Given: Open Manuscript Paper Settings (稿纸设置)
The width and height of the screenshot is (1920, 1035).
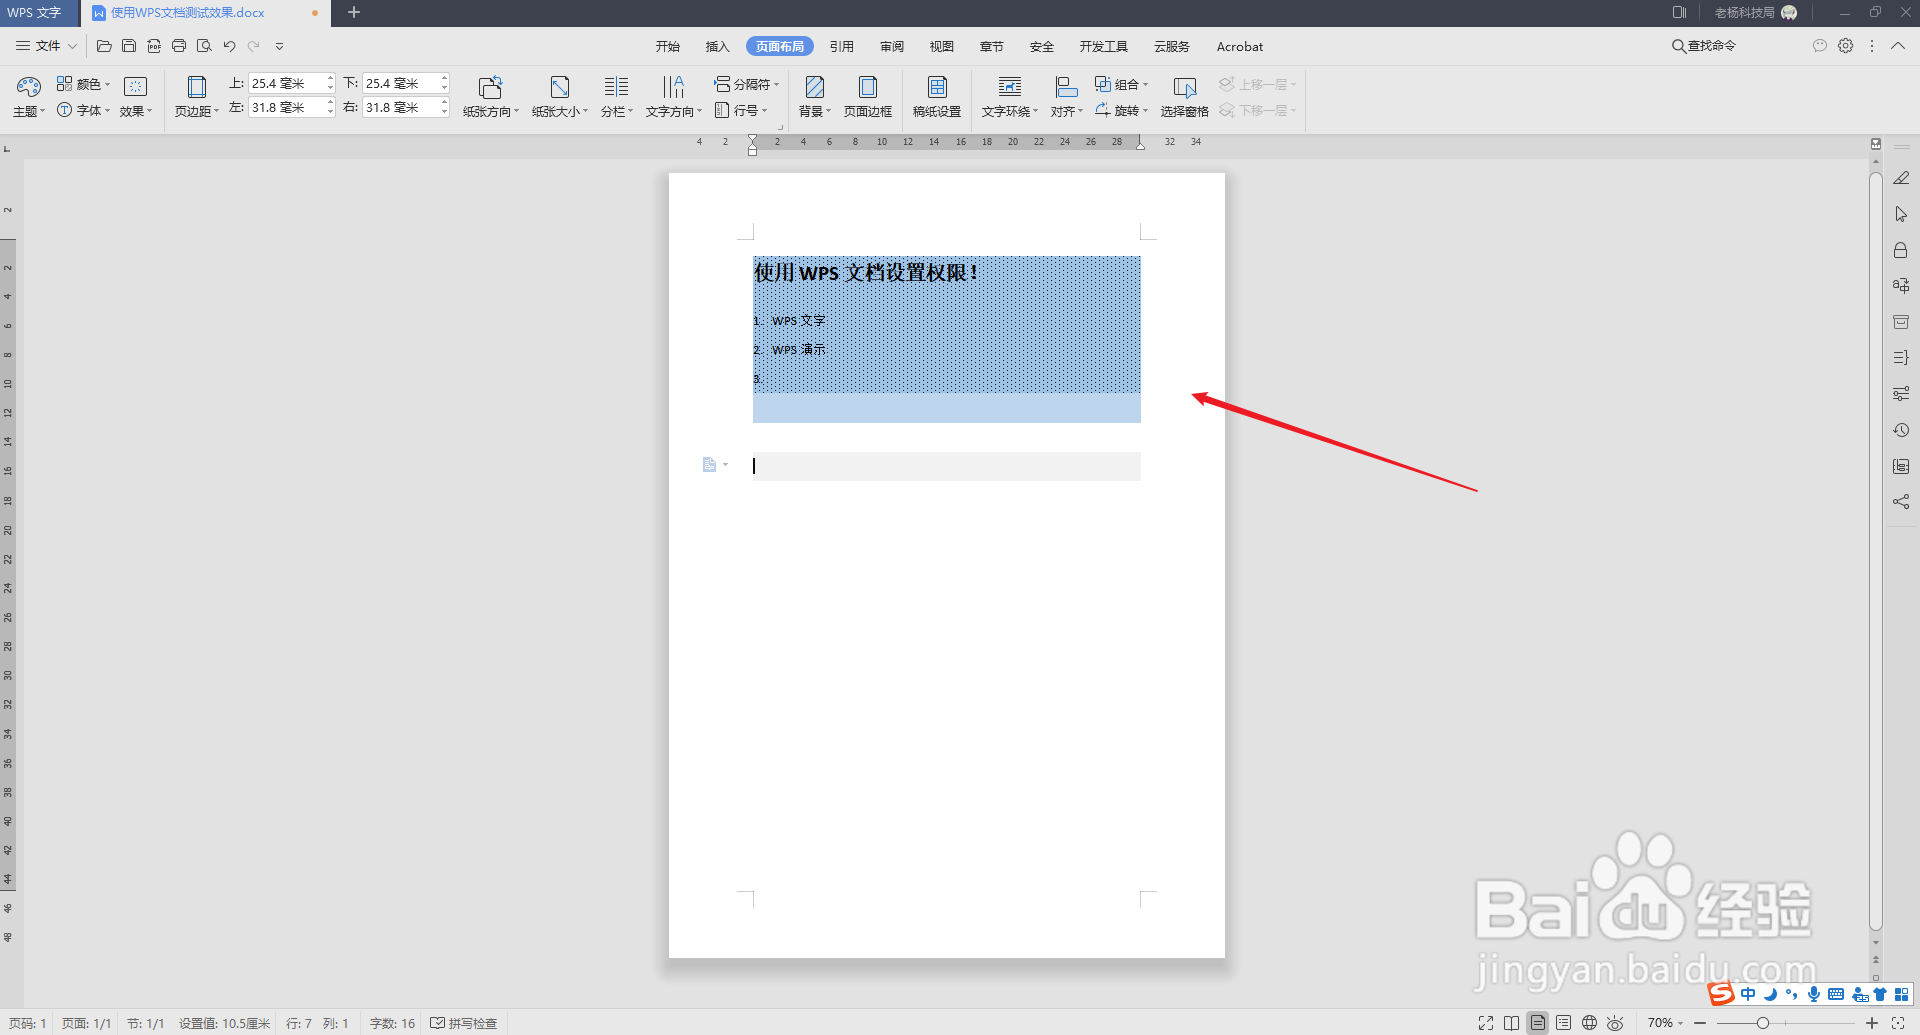Looking at the screenshot, I should coord(937,97).
